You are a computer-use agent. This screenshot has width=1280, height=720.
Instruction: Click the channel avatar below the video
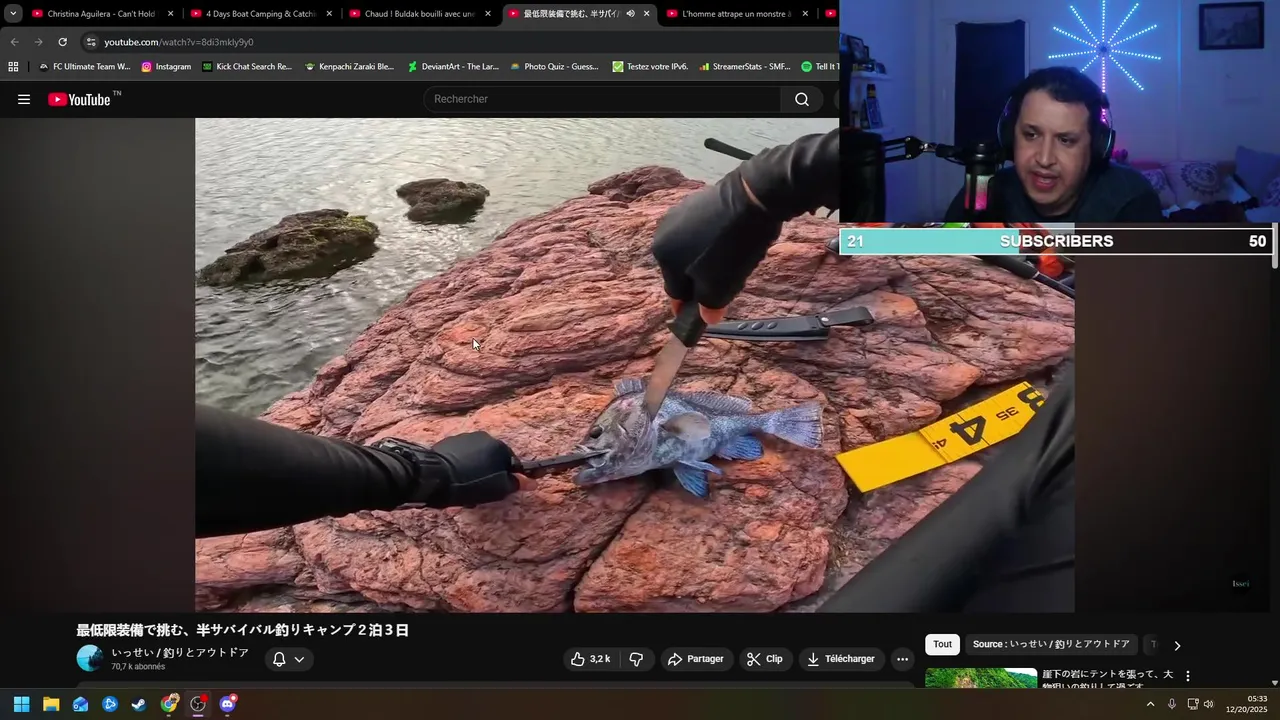(x=90, y=658)
